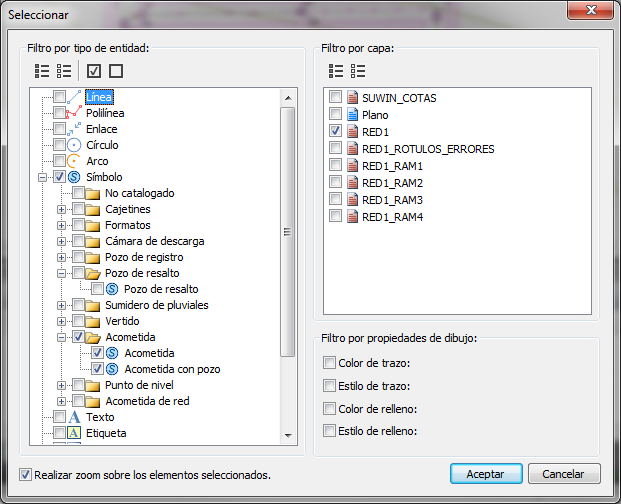Image resolution: width=621 pixels, height=504 pixels.
Task: Select the Acometida de red label
Action: (x=147, y=401)
